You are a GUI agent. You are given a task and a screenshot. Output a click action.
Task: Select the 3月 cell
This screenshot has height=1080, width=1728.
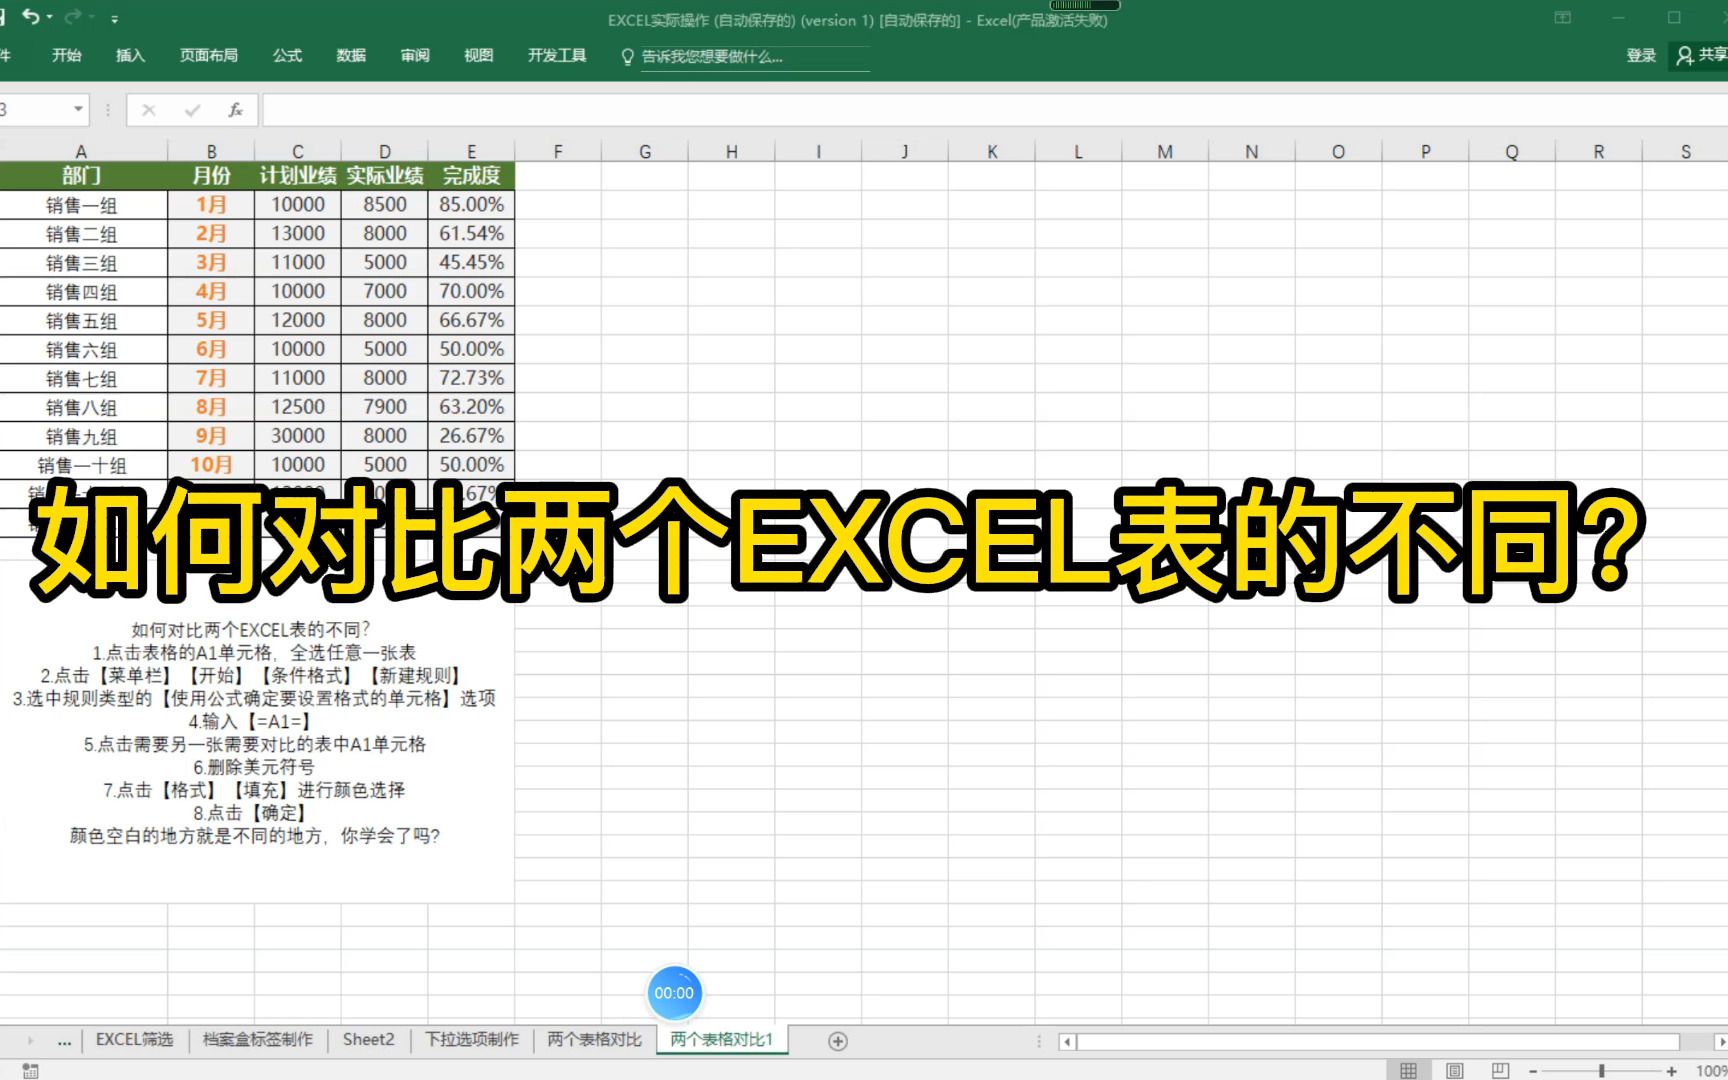211,263
